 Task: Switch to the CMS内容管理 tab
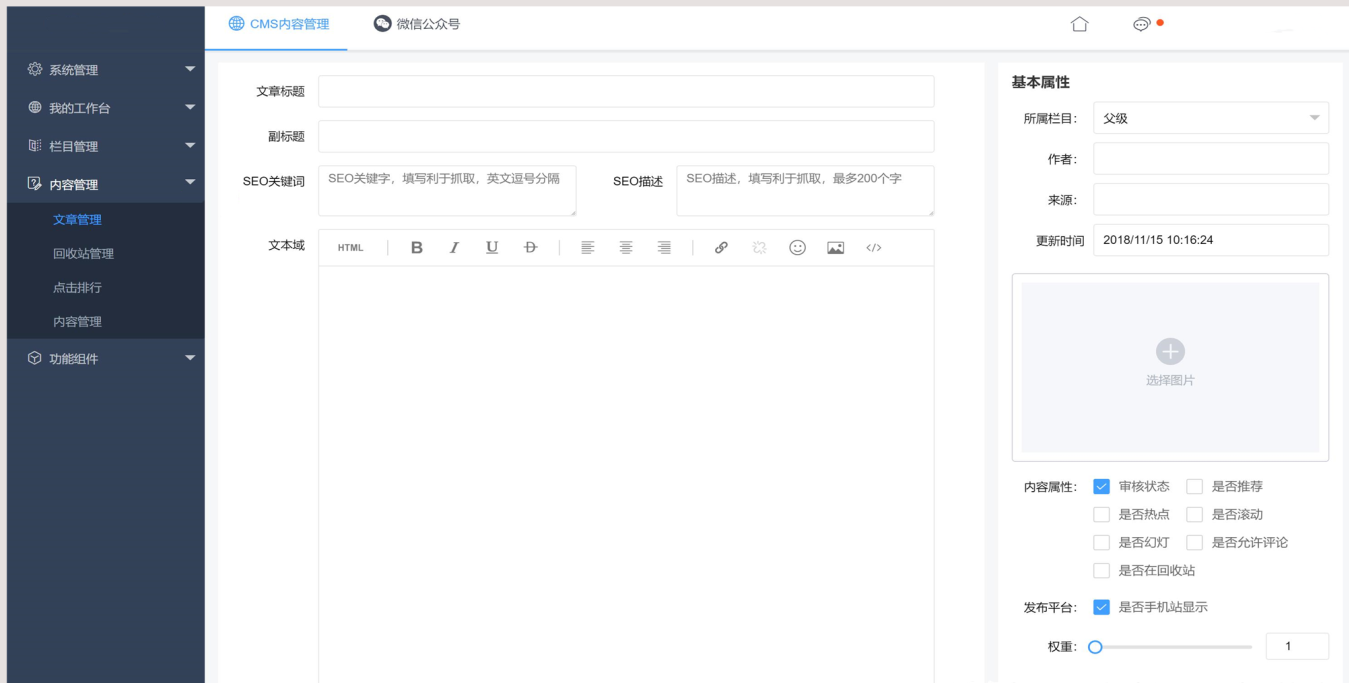[278, 24]
